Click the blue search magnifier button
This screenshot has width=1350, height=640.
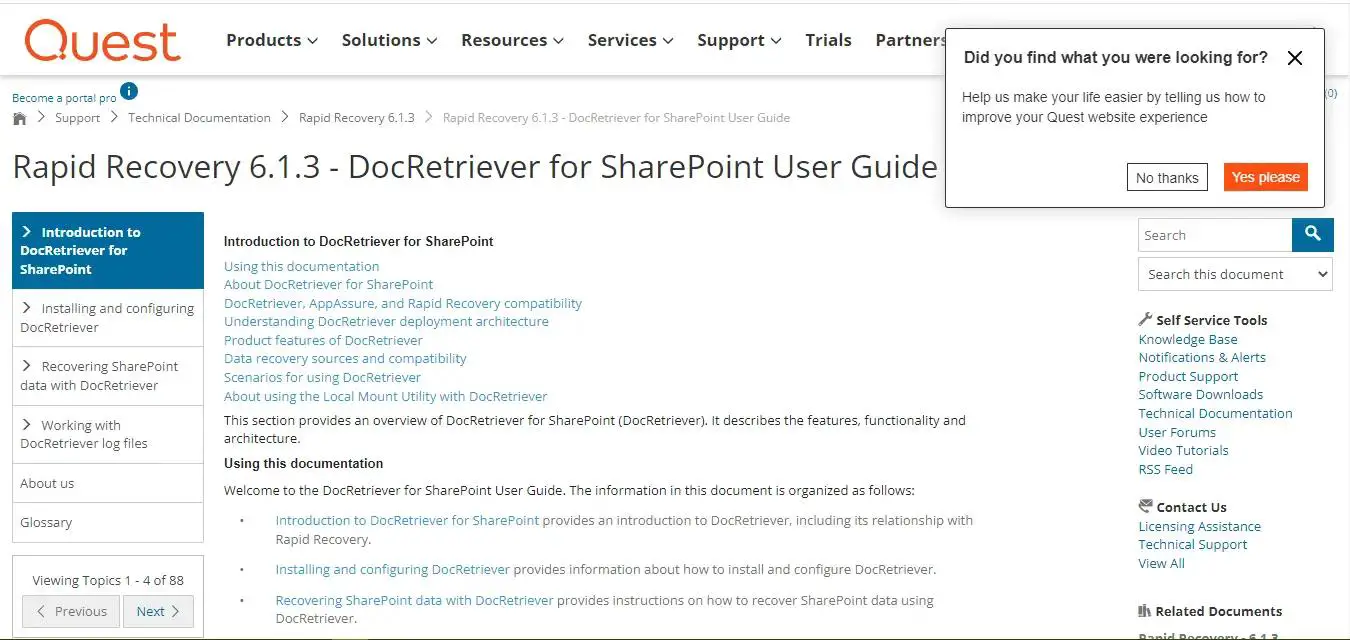point(1312,235)
